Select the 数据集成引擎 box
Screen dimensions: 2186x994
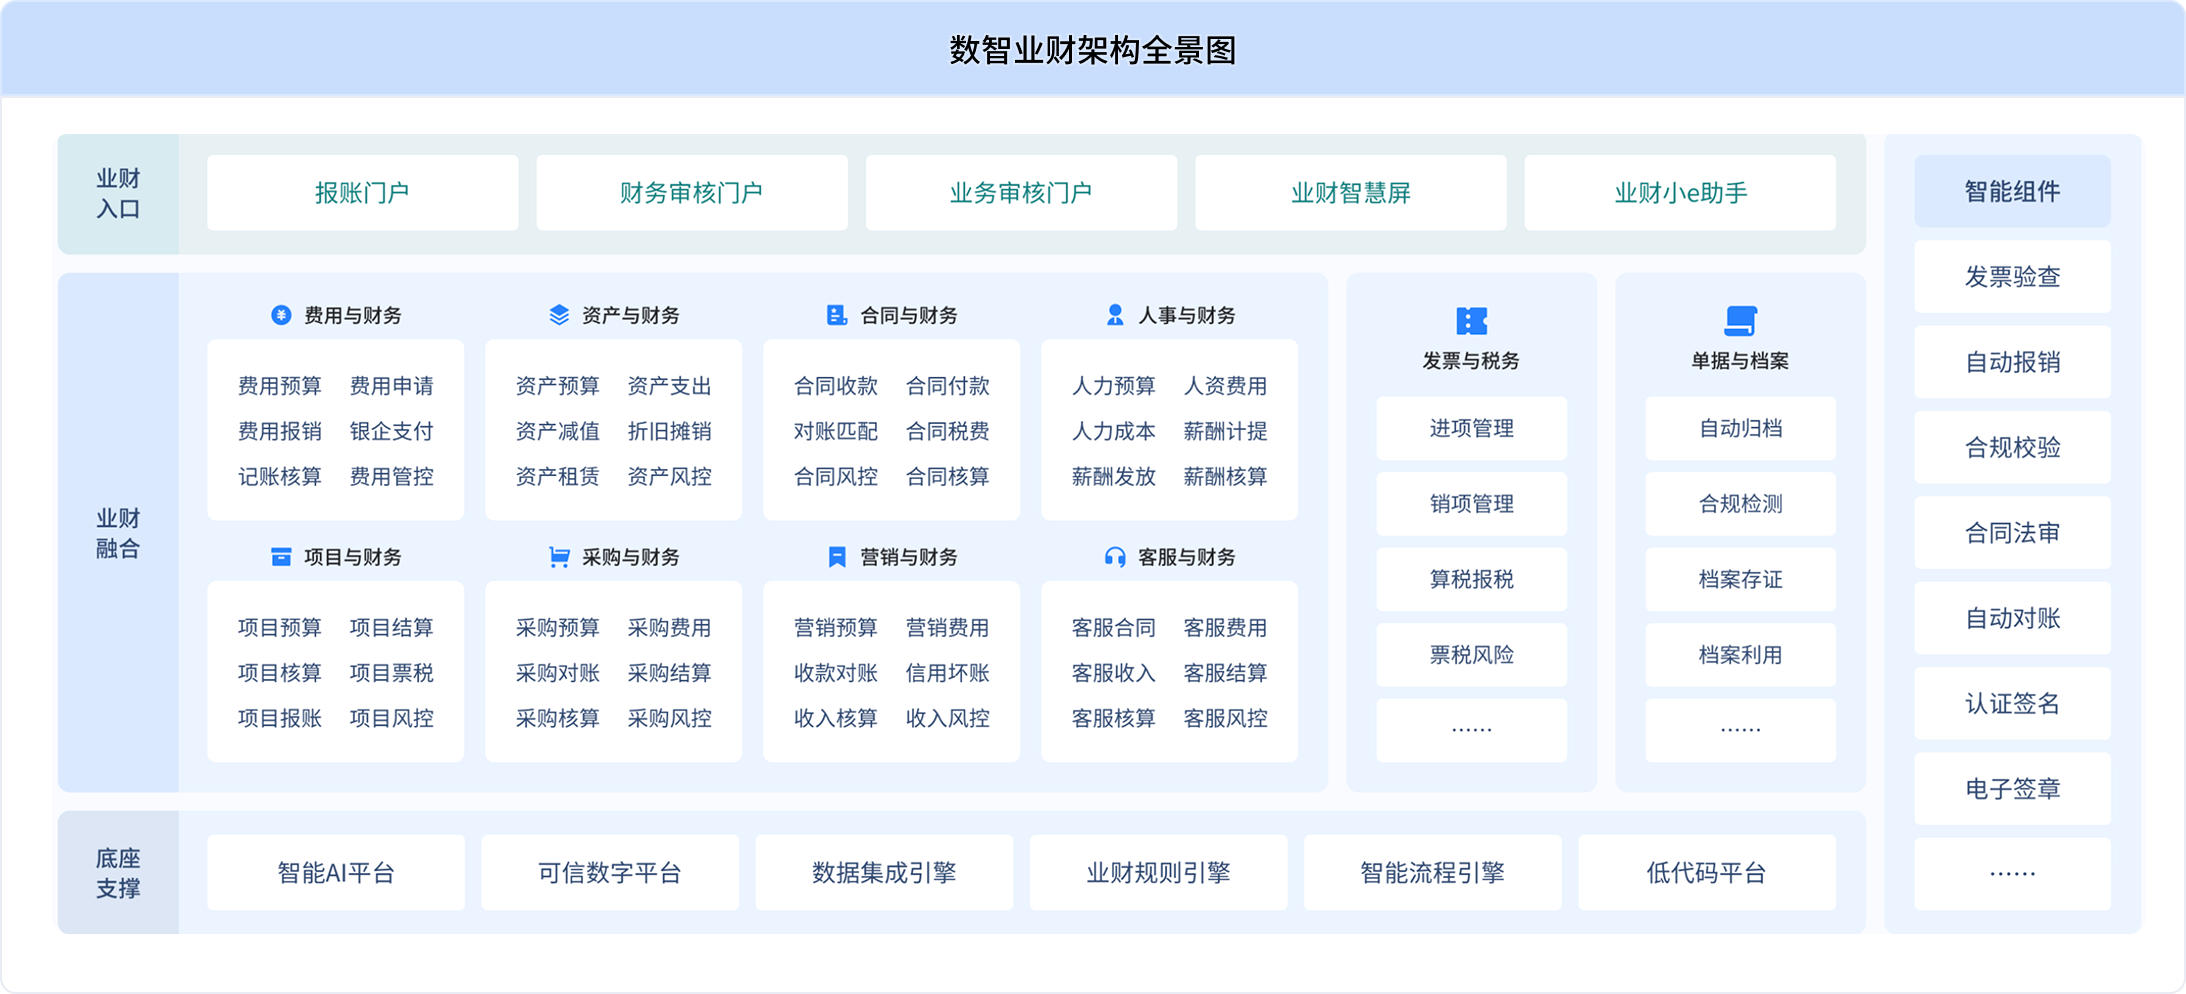pos(884,873)
